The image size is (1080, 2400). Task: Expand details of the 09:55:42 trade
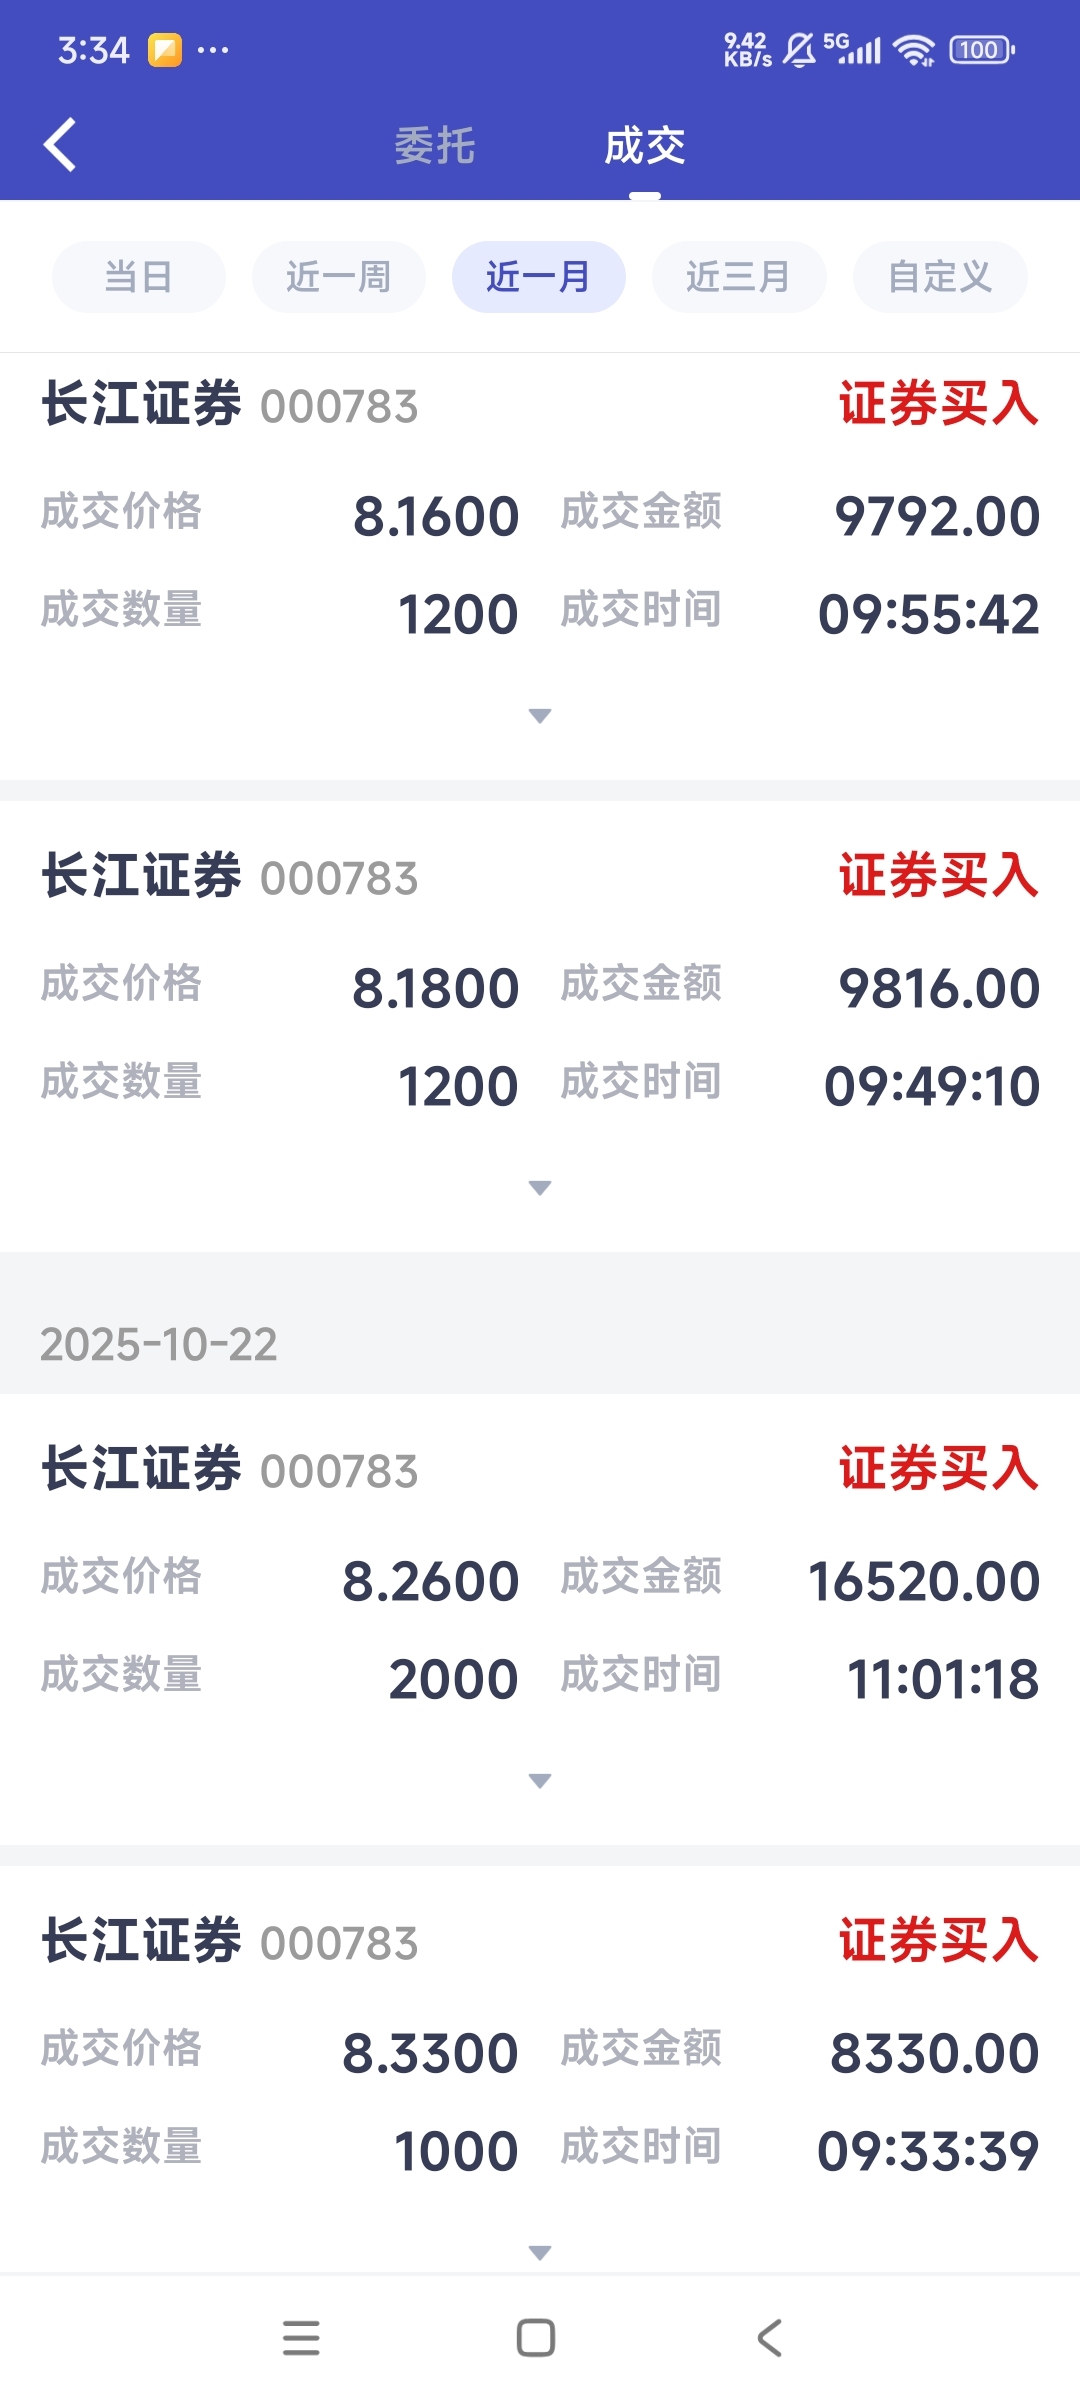[540, 716]
